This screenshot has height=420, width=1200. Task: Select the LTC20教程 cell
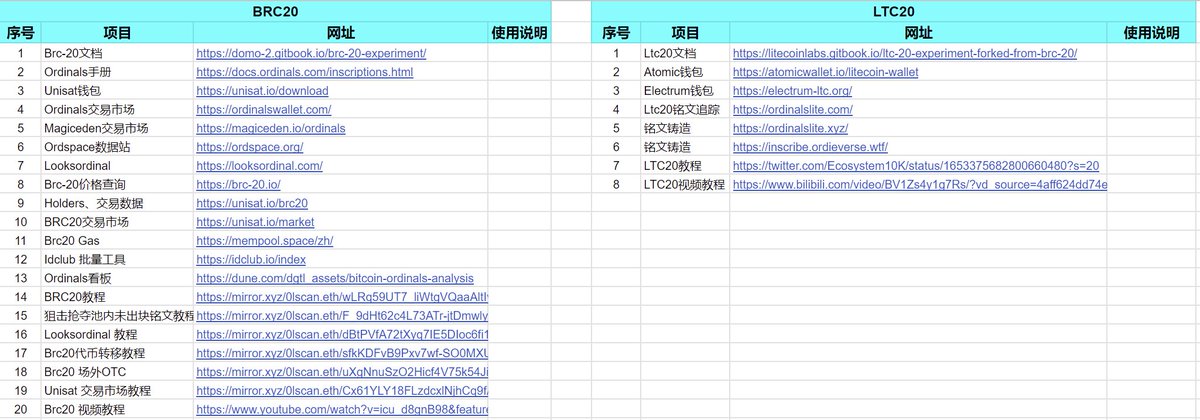(685, 166)
